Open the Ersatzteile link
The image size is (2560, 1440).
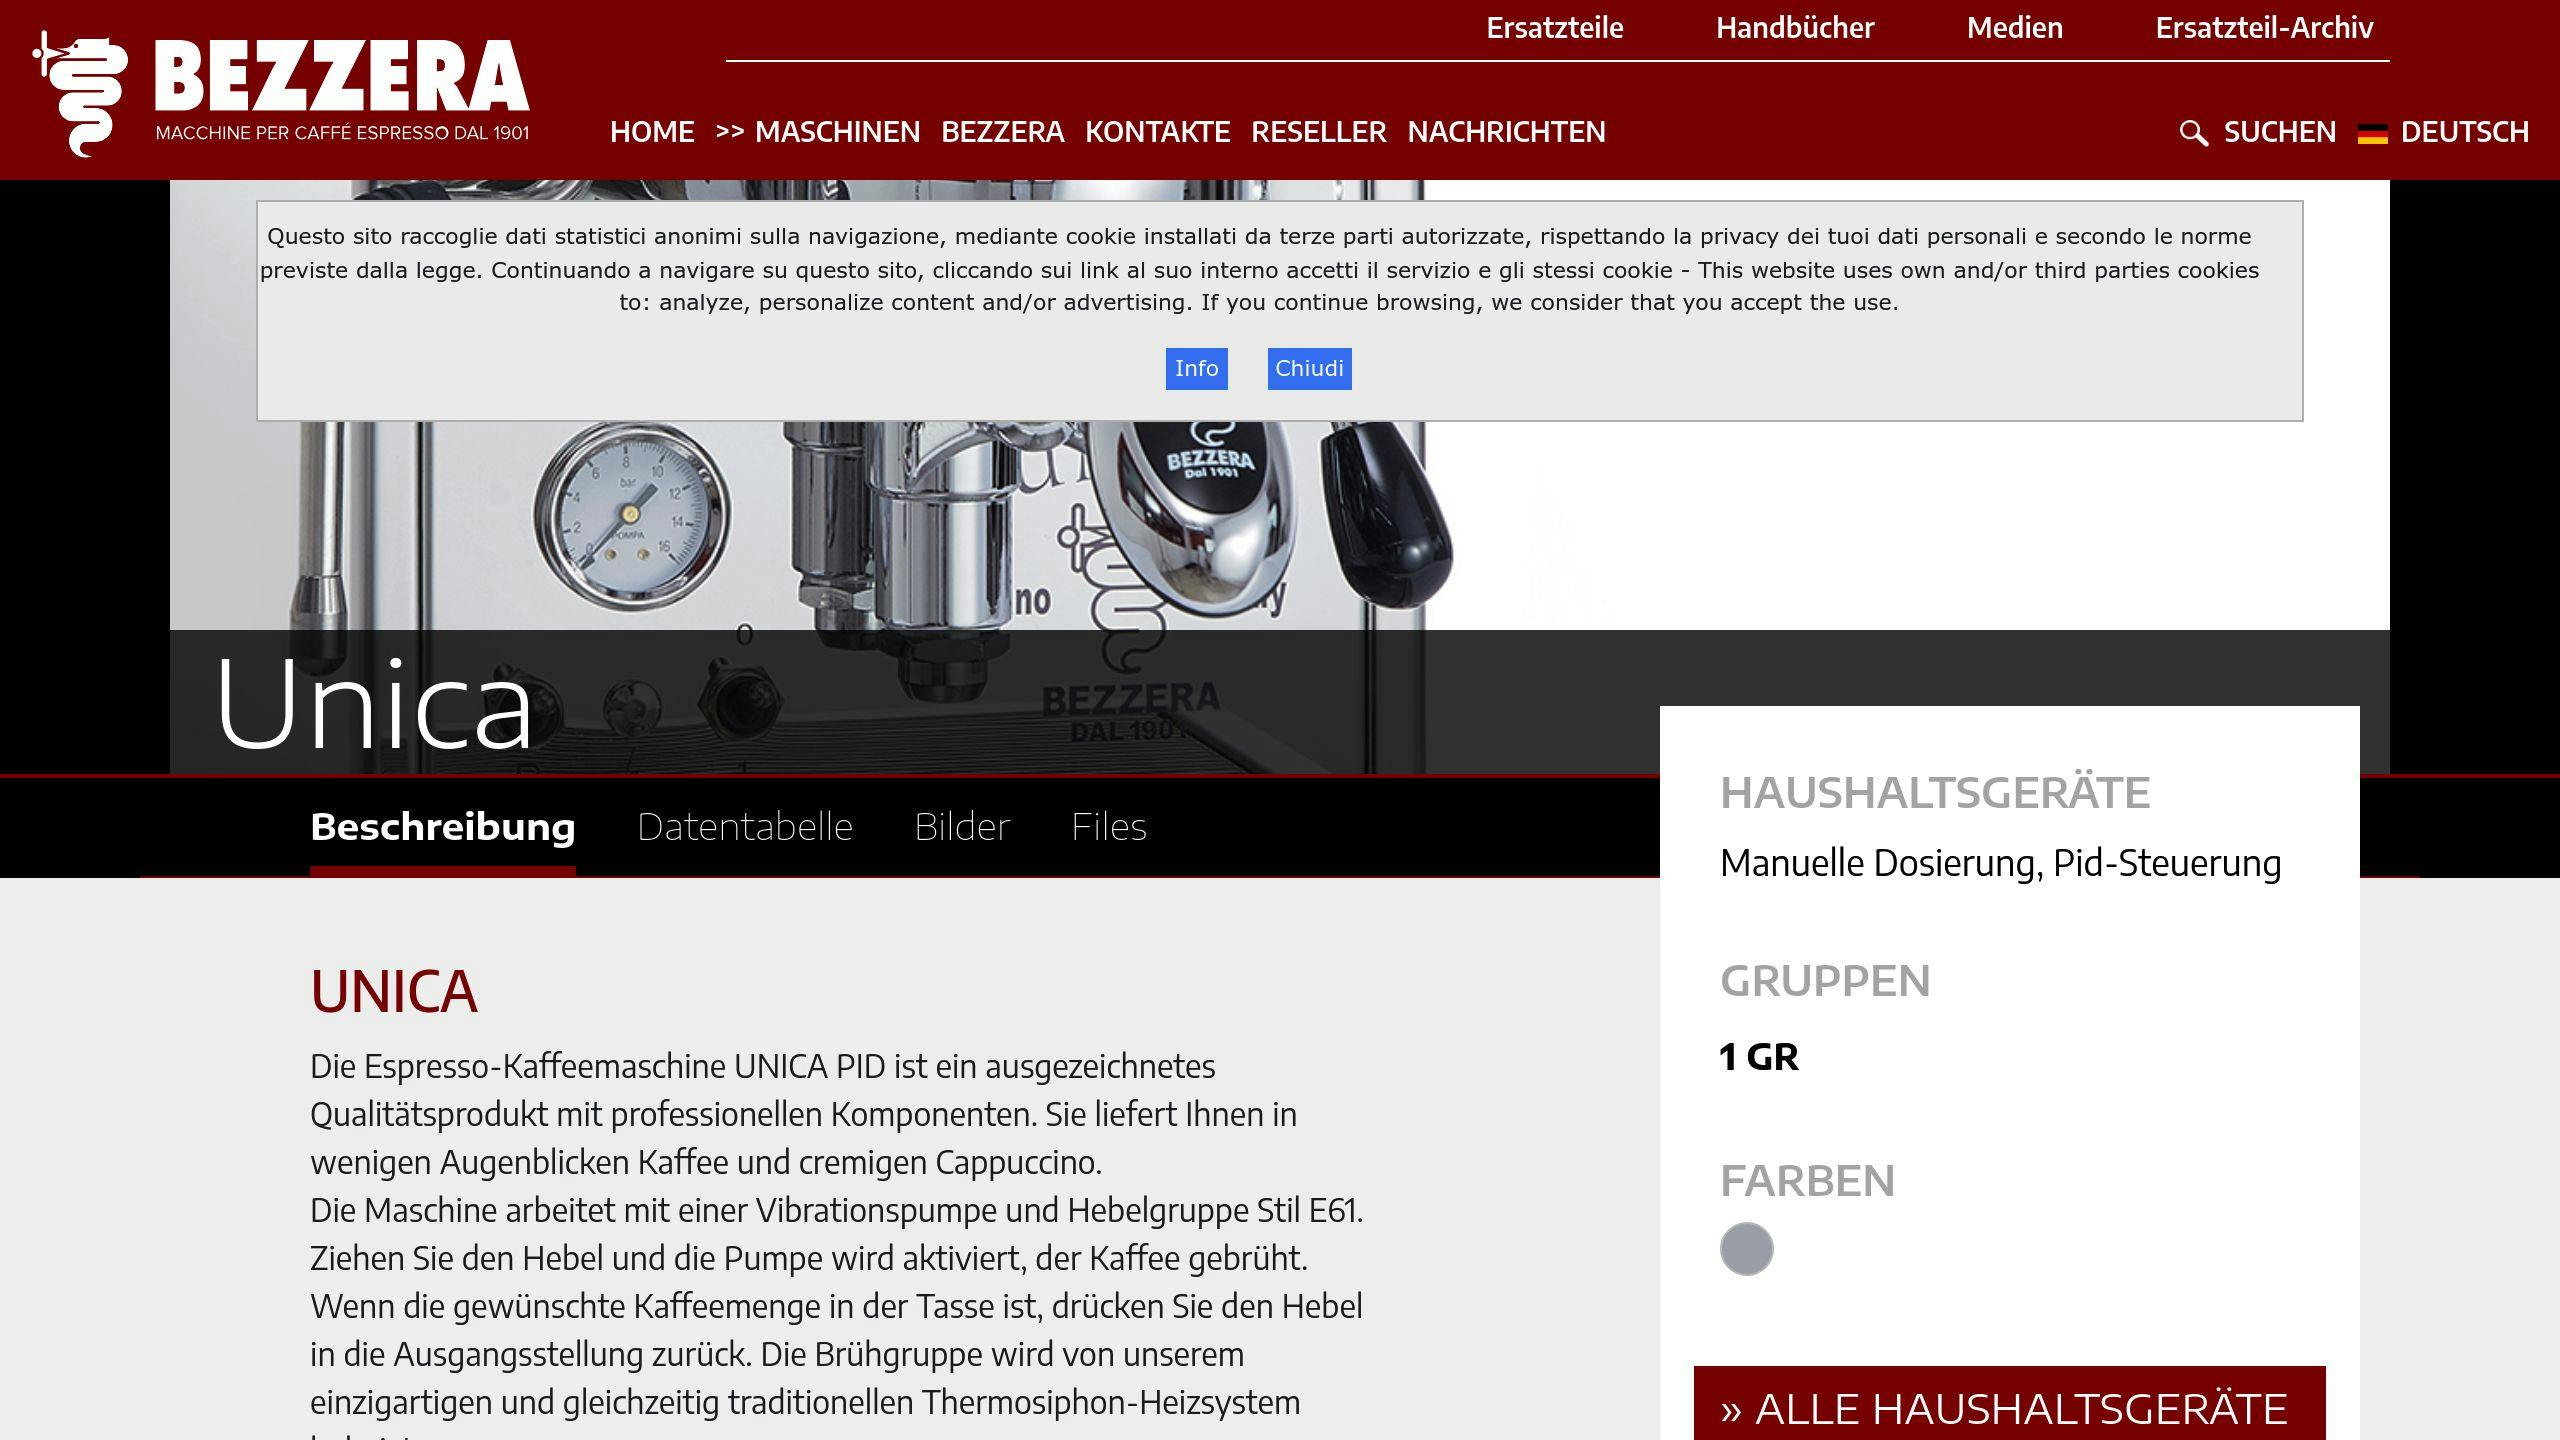tap(1554, 28)
